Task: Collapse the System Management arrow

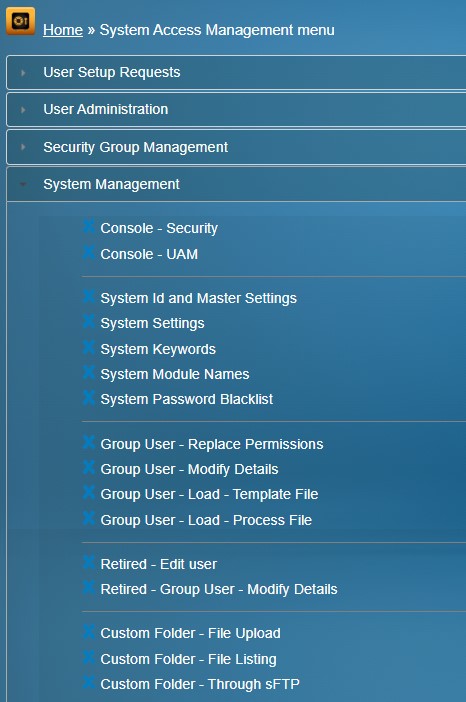Action: [23, 184]
